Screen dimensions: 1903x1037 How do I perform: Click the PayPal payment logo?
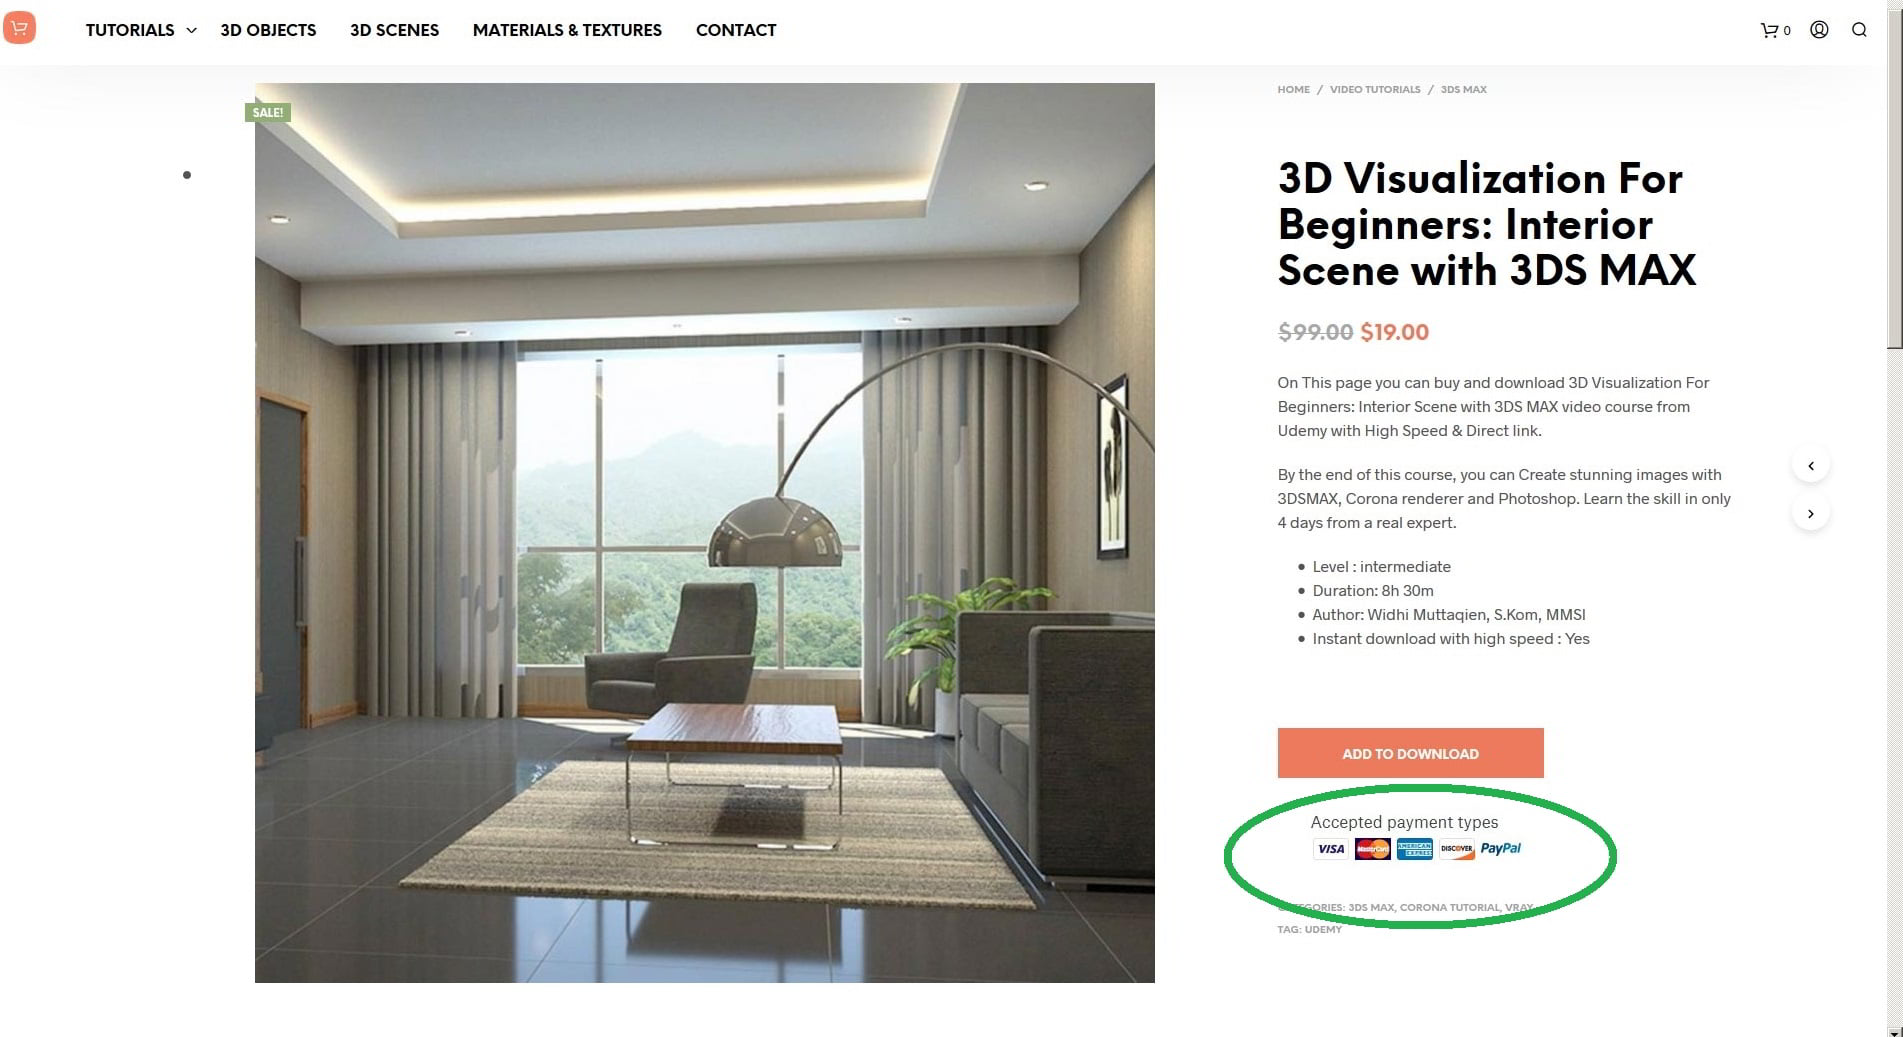tap(1500, 849)
